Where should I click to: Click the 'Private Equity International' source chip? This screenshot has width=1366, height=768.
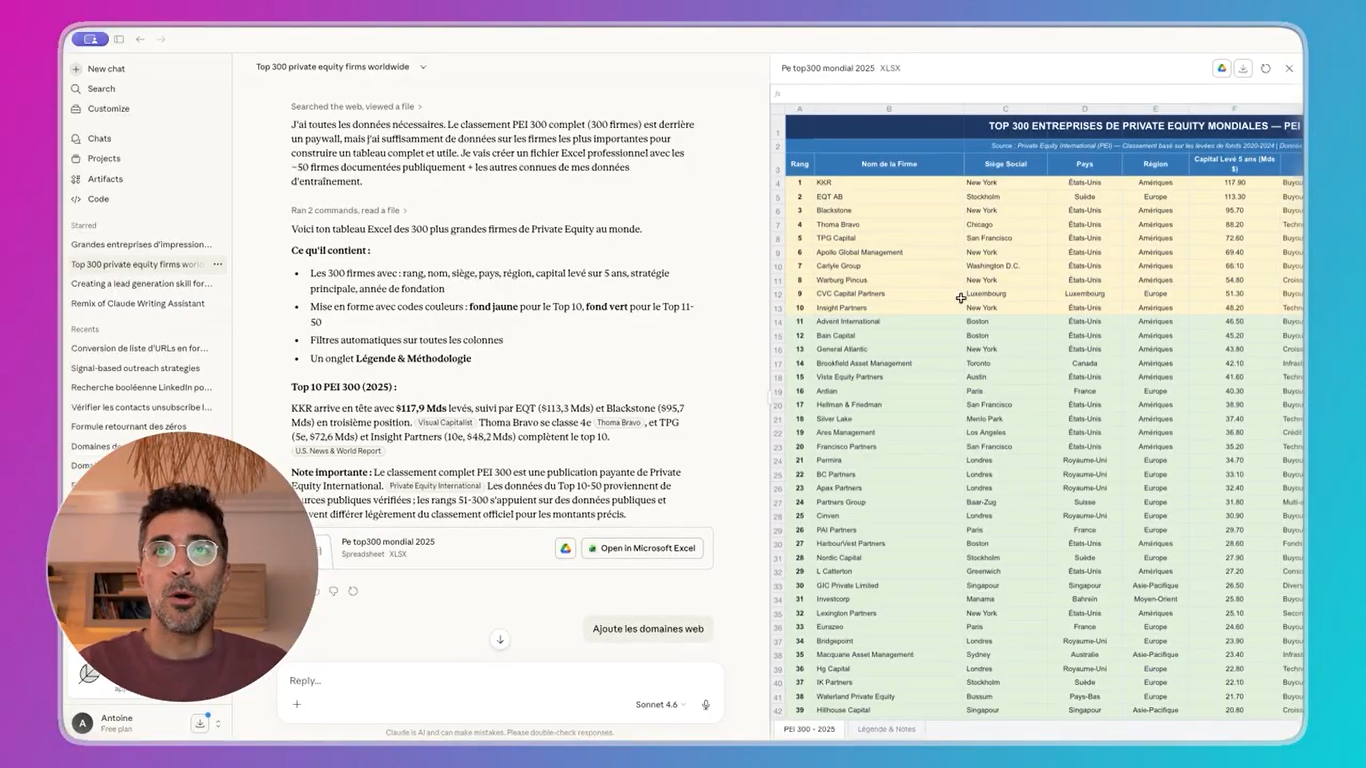(434, 486)
